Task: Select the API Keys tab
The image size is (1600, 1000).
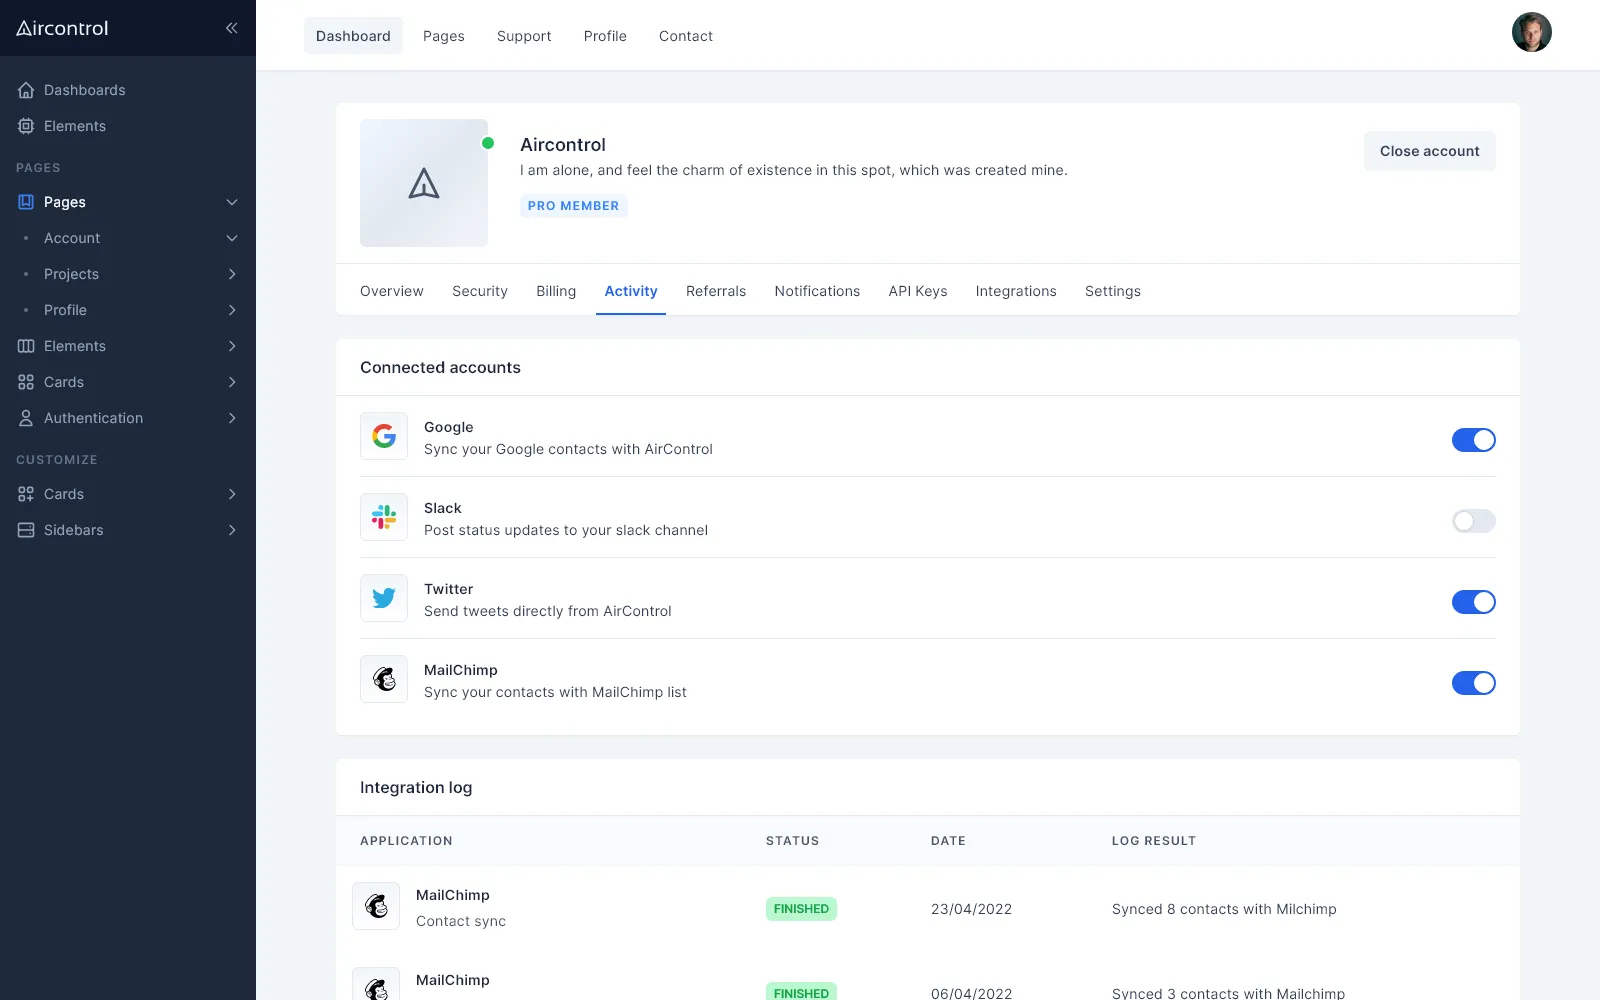Action: click(918, 291)
